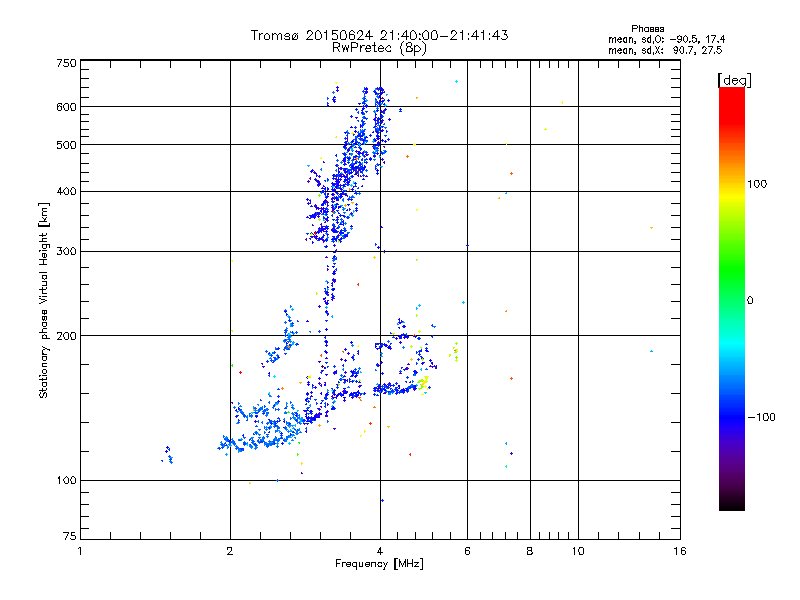The width and height of the screenshot is (800, 600).
Task: Select the "mean, sd,O: -90.5, 17.4" line
Action: (666, 39)
